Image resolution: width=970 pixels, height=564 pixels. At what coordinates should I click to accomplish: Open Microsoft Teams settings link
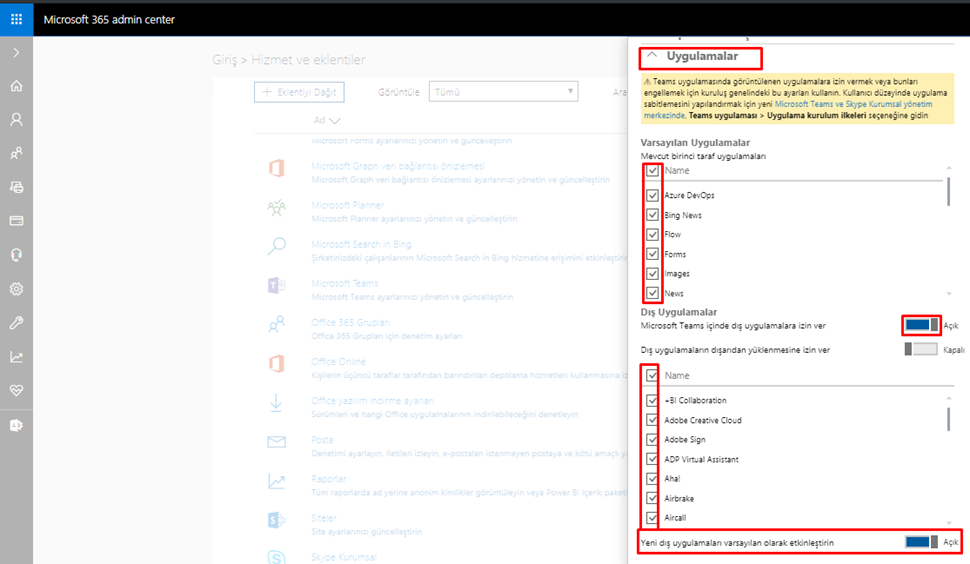(x=345, y=283)
